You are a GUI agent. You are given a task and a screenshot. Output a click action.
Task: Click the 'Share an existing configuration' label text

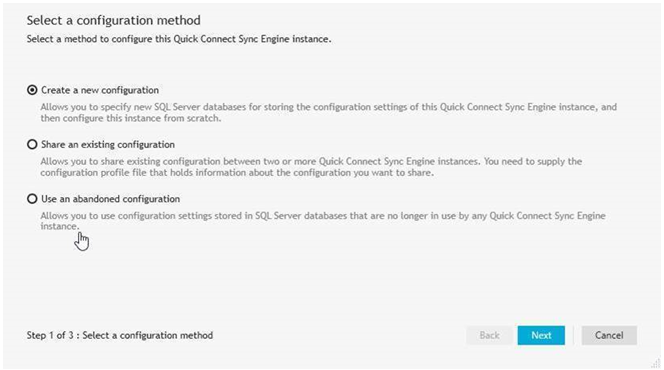[x=108, y=144]
